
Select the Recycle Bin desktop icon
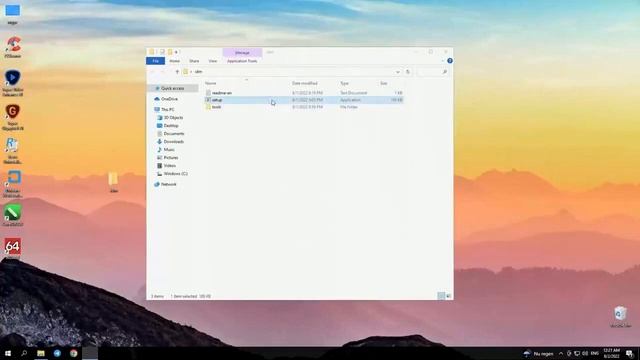(620, 317)
